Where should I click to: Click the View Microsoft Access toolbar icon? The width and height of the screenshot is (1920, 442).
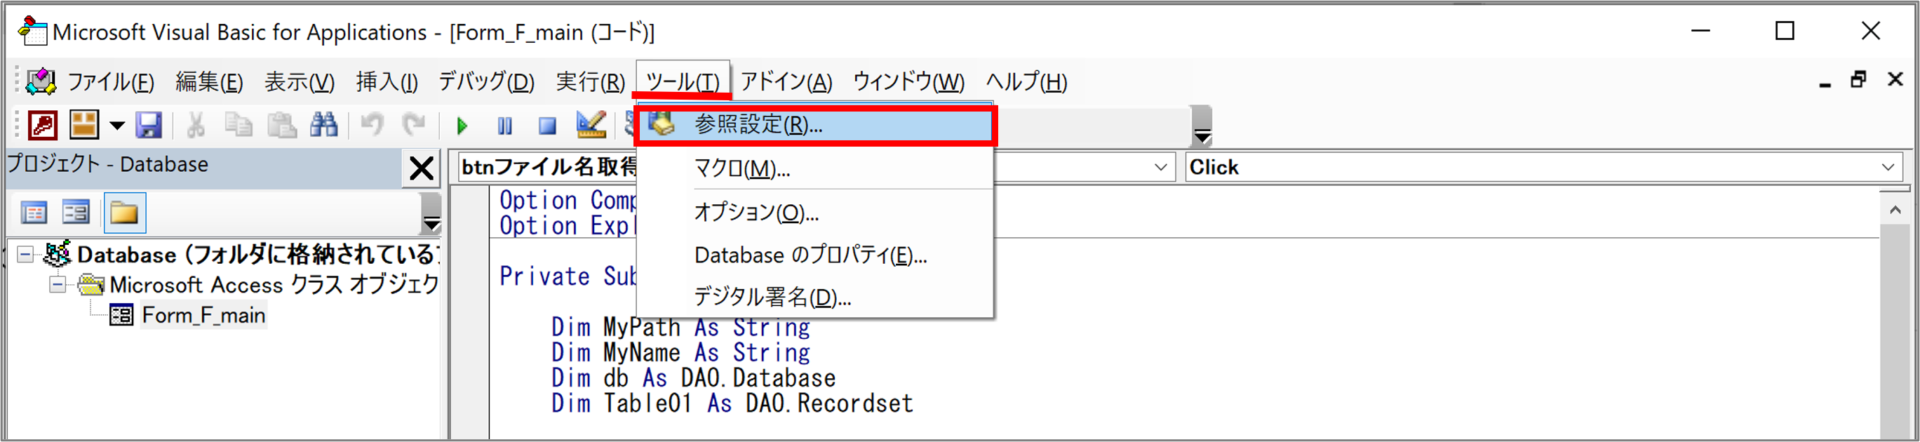tap(42, 126)
